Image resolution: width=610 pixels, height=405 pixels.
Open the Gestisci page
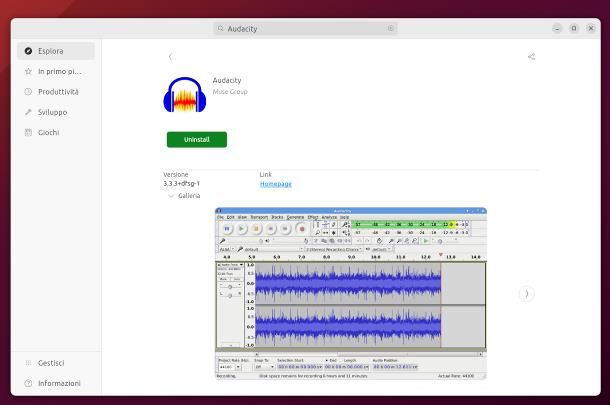[56, 363]
